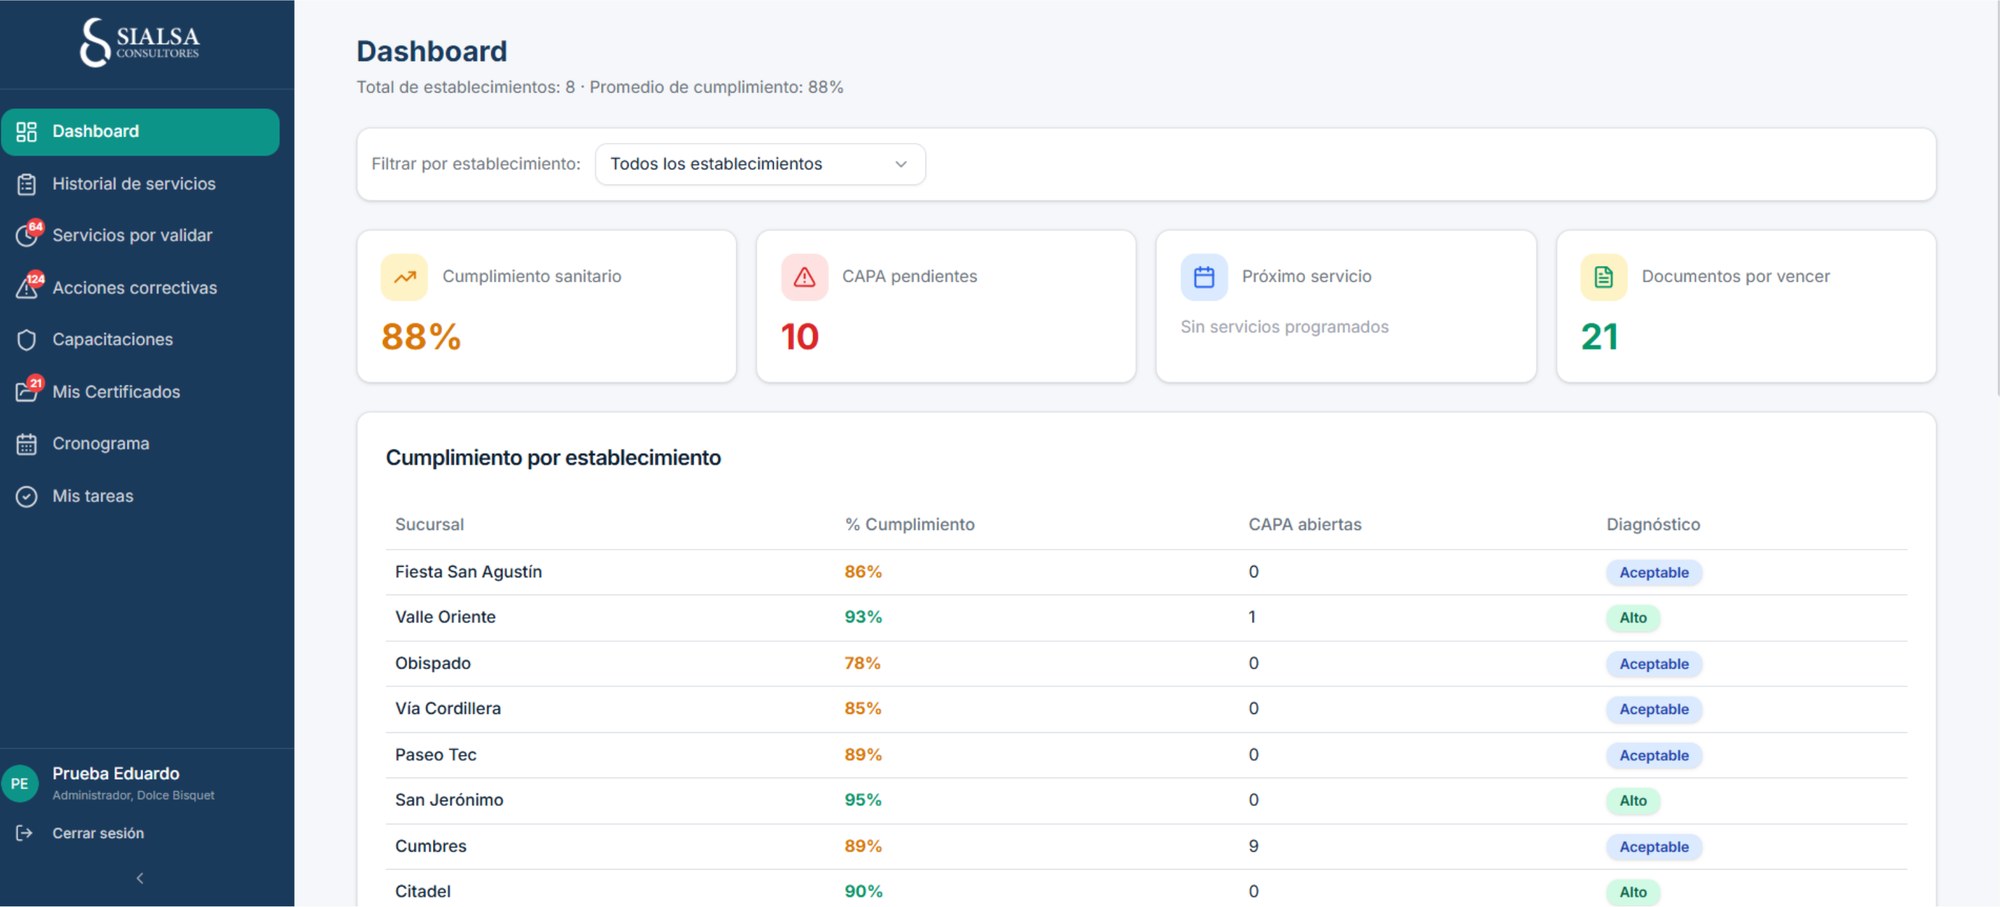Viewport: 2000px width, 907px height.
Task: Click the % Cumplimiento column header
Action: tap(910, 524)
